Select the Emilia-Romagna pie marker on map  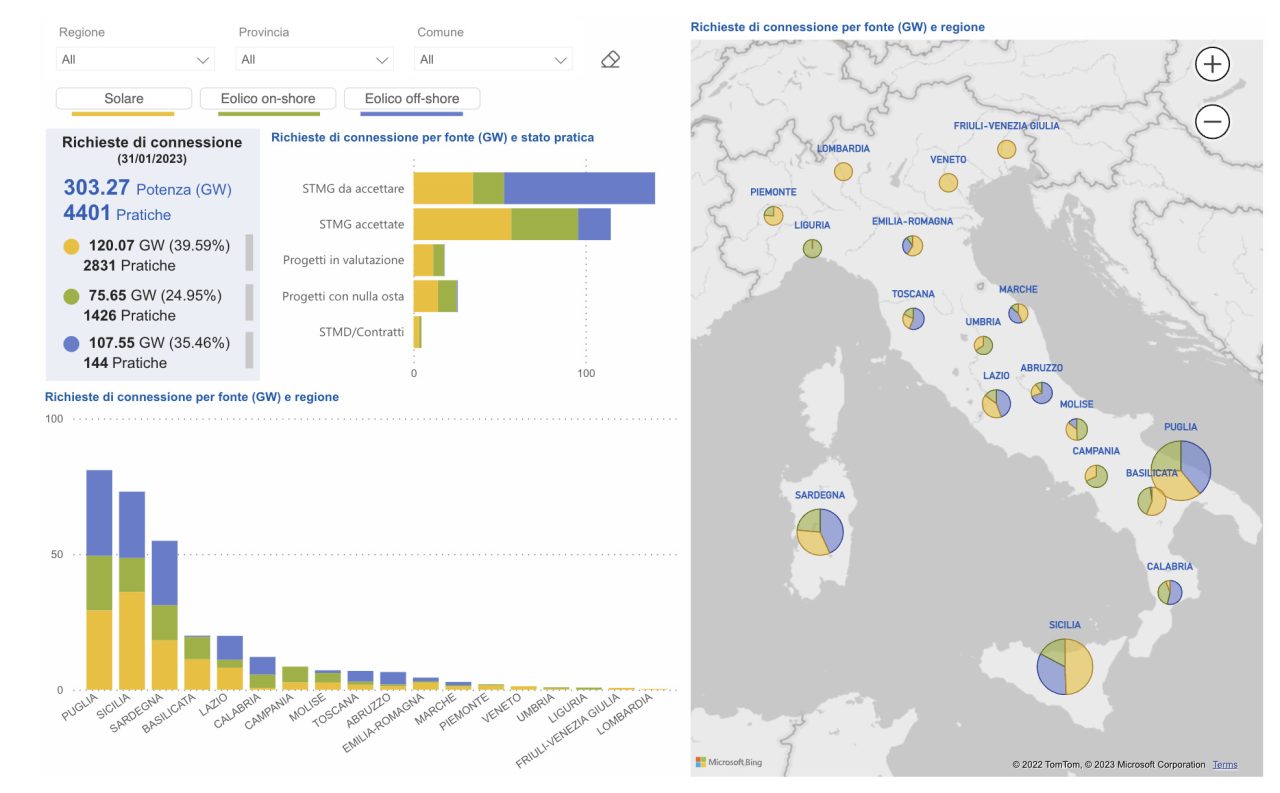click(x=912, y=245)
